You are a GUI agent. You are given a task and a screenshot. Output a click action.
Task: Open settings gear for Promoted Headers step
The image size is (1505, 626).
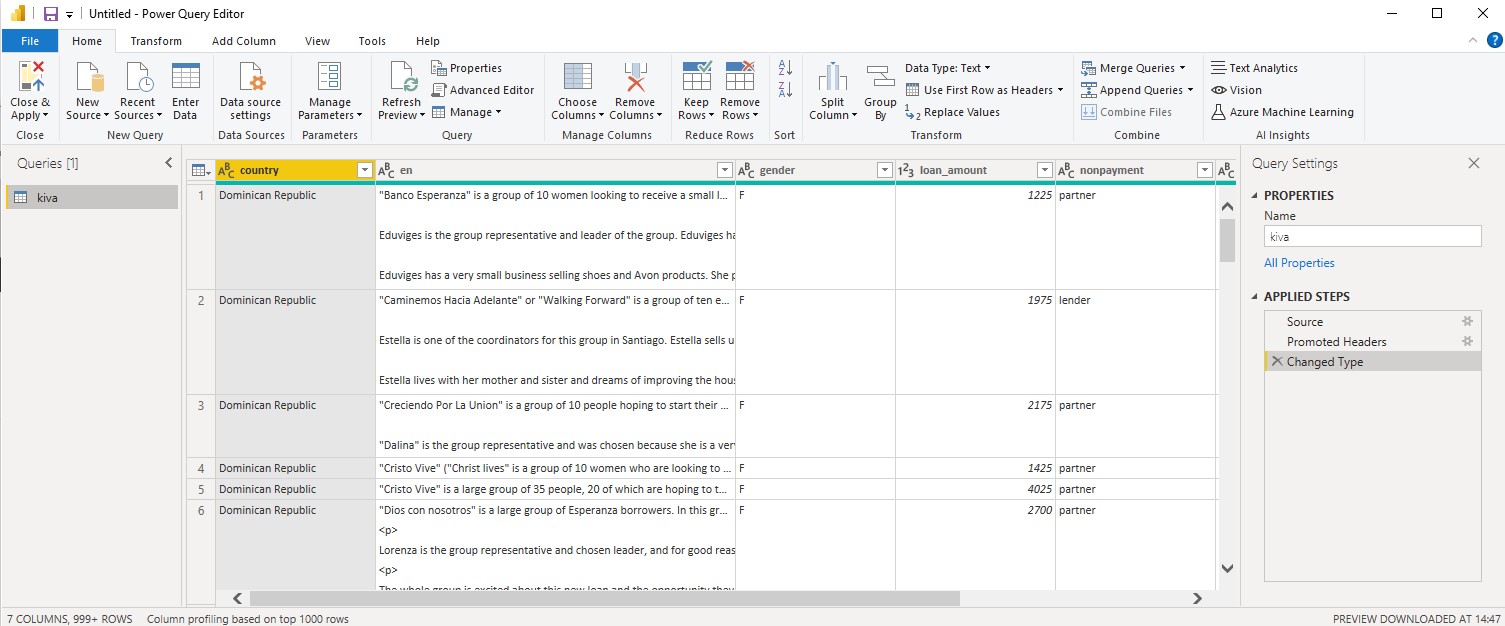click(1467, 341)
